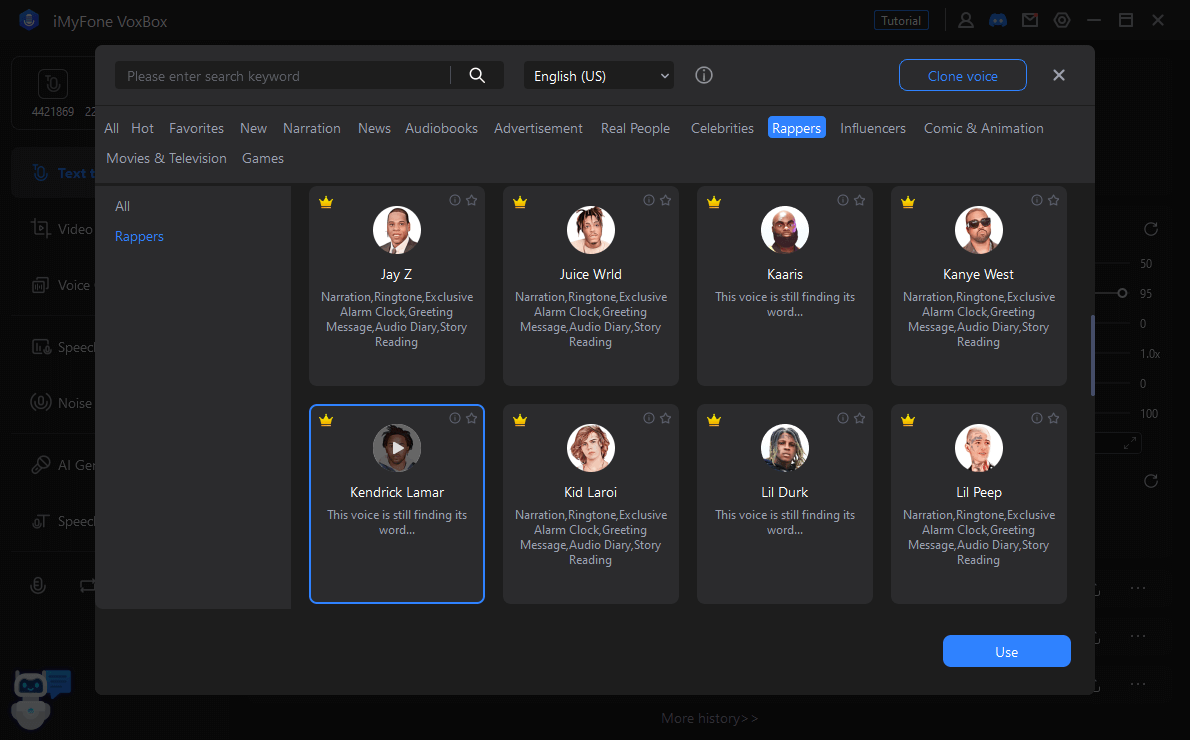Open the Games category tab
Image resolution: width=1190 pixels, height=740 pixels.
click(x=263, y=158)
